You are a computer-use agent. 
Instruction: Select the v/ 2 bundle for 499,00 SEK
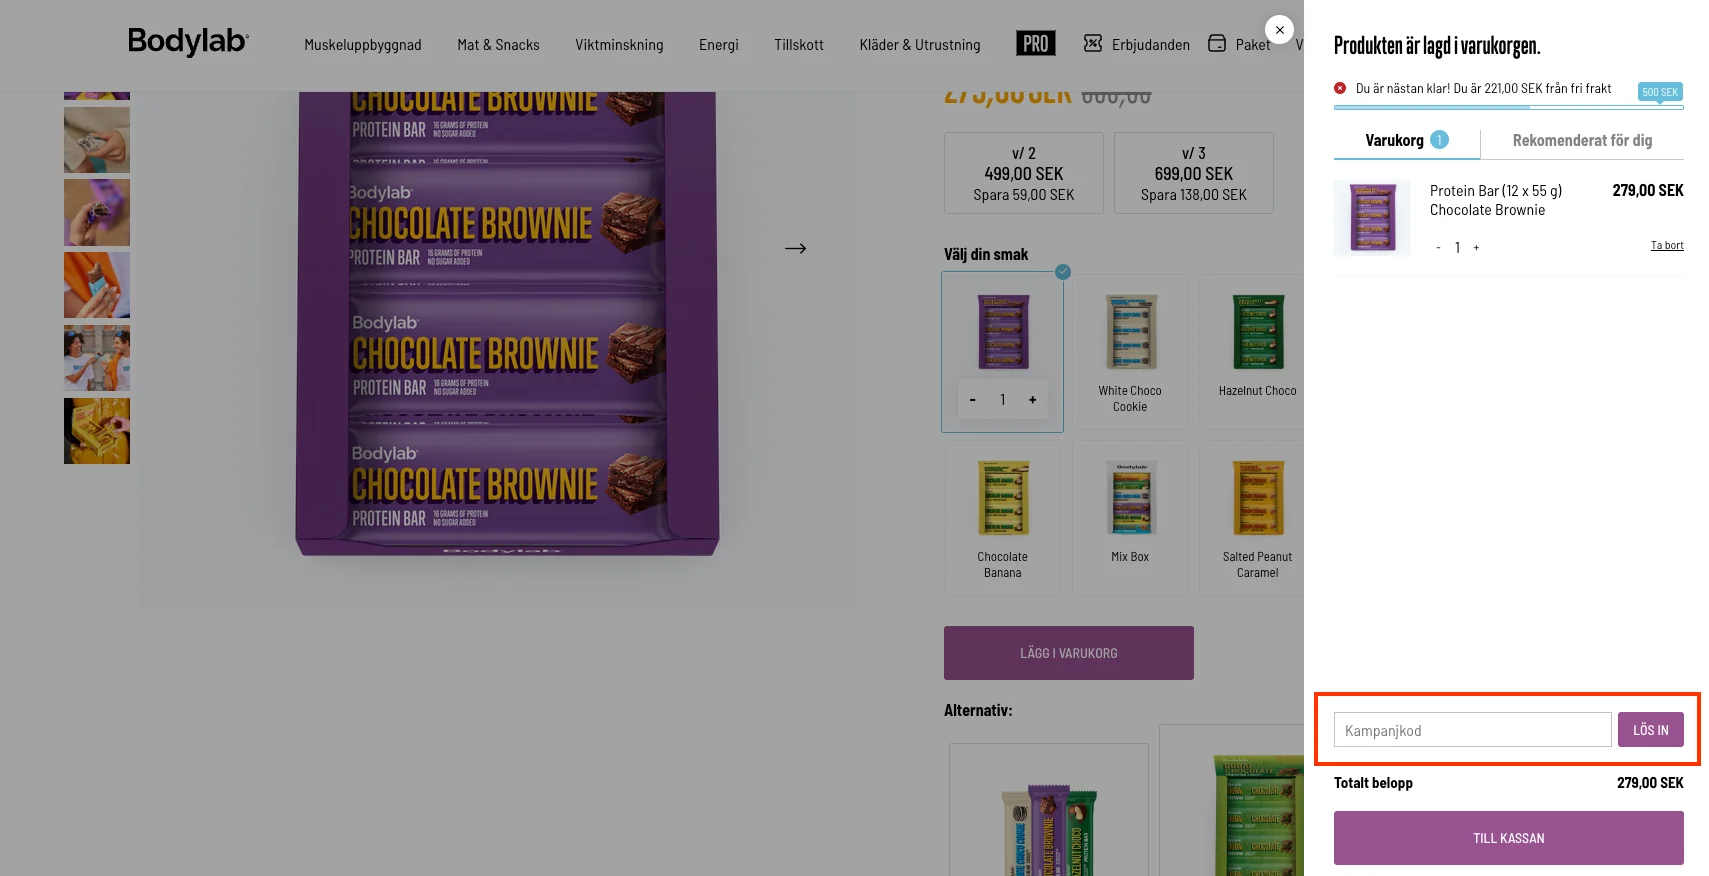click(x=1023, y=174)
